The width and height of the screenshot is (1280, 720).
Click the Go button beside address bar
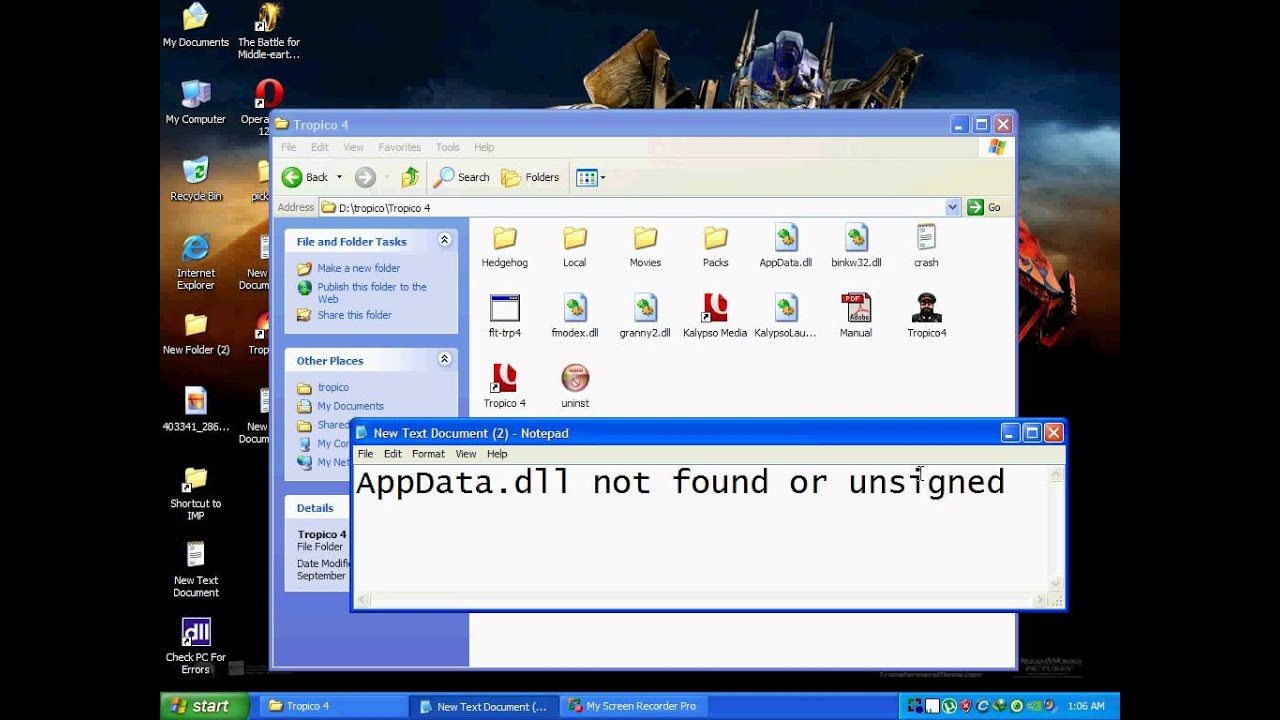984,207
